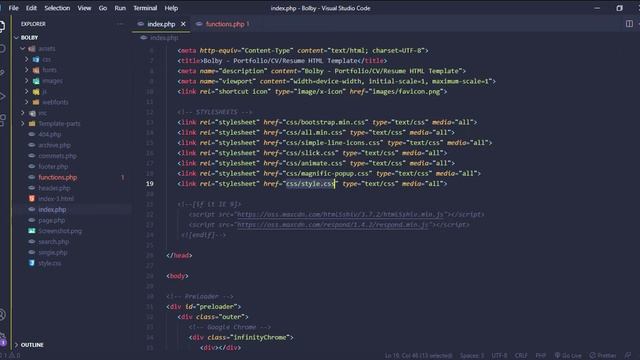Expand the webfonts folder
Viewport: 640px width, 360px height.
tap(55, 102)
